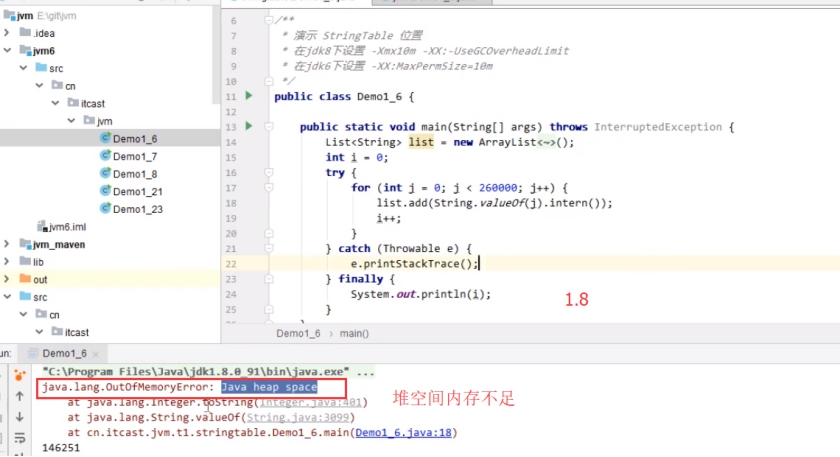
Task: Open Demo1_23 class file
Action: (x=137, y=209)
